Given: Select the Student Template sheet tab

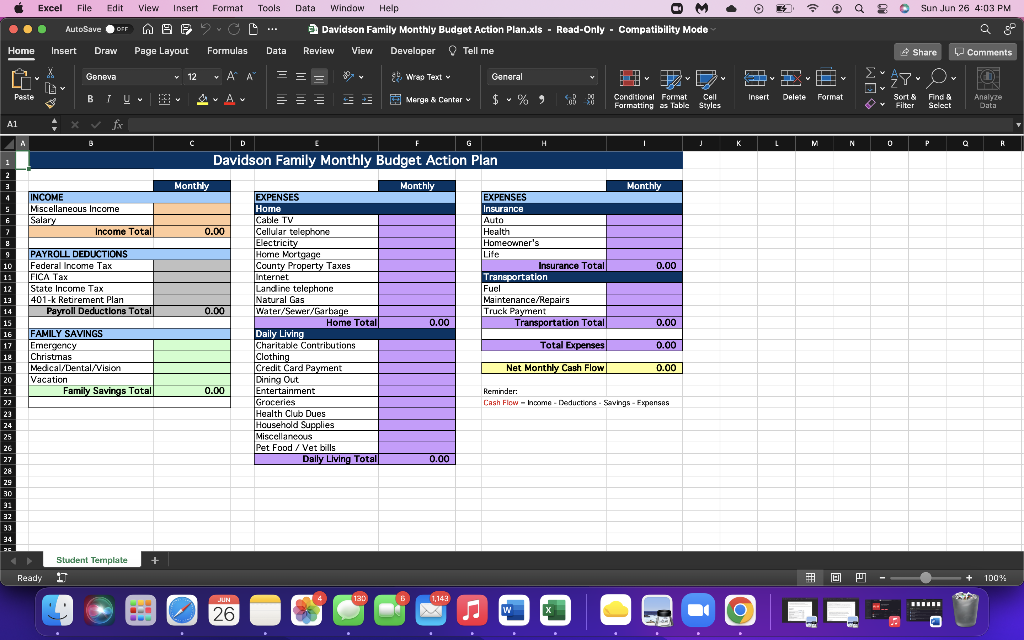Looking at the screenshot, I should click(x=91, y=560).
